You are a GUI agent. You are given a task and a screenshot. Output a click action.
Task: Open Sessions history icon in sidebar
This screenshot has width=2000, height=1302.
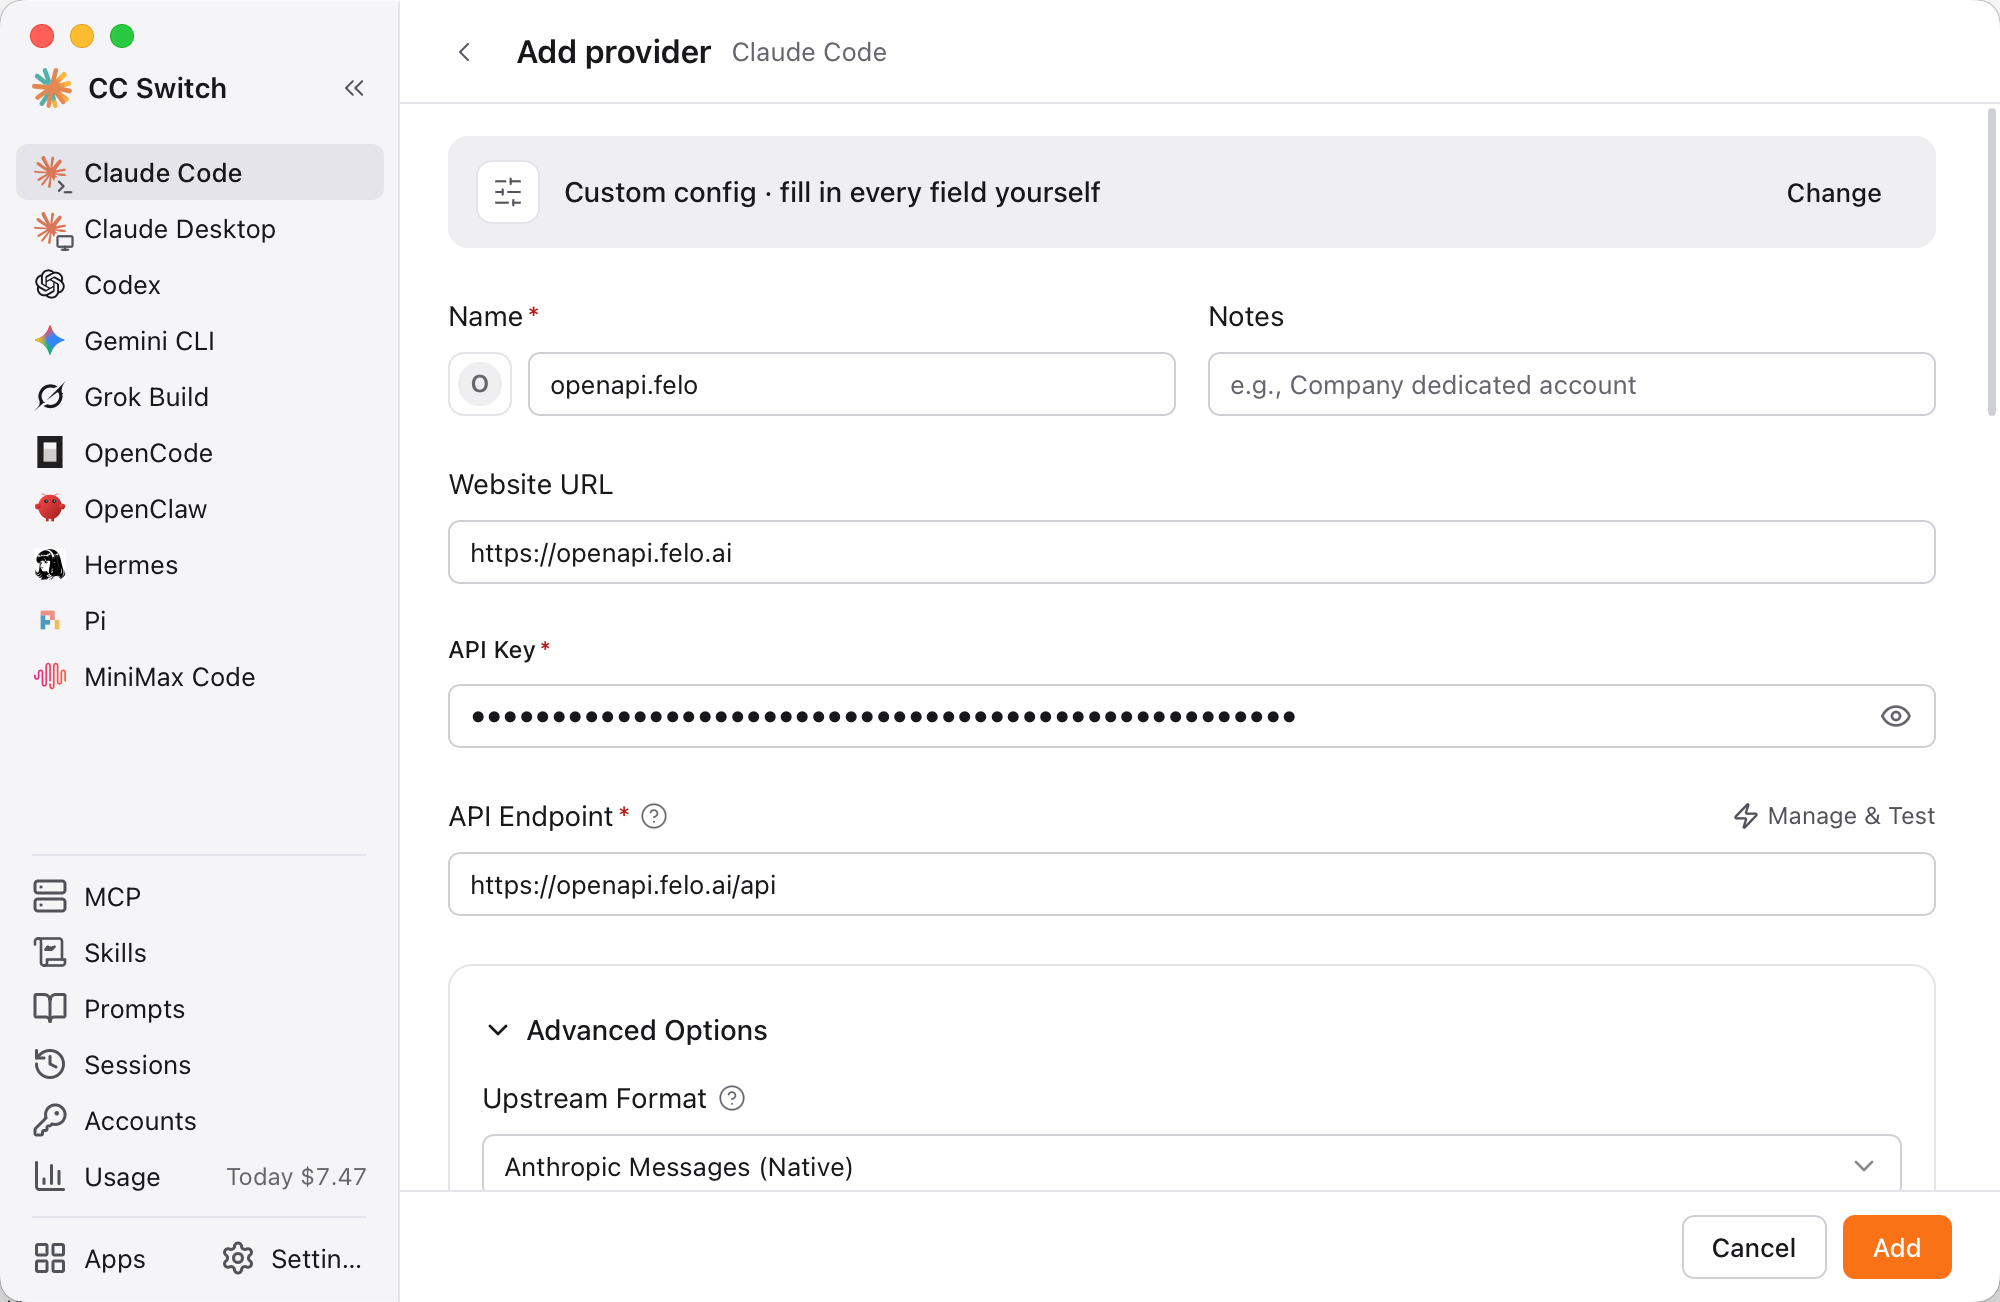tap(50, 1064)
